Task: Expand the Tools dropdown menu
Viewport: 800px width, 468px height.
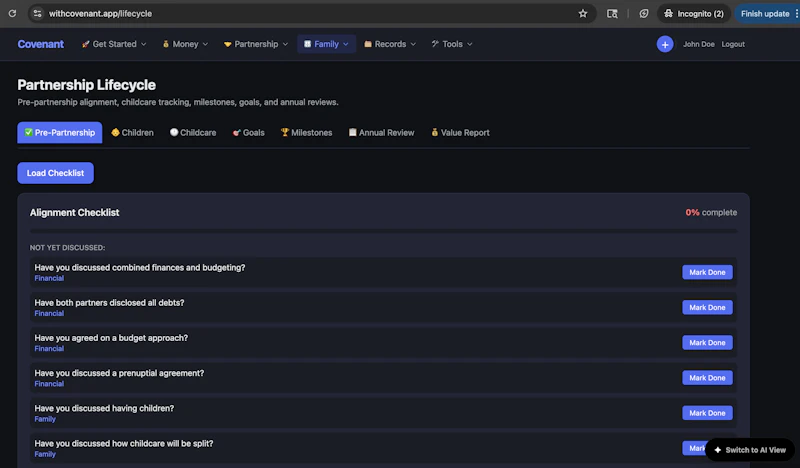Action: pos(452,44)
